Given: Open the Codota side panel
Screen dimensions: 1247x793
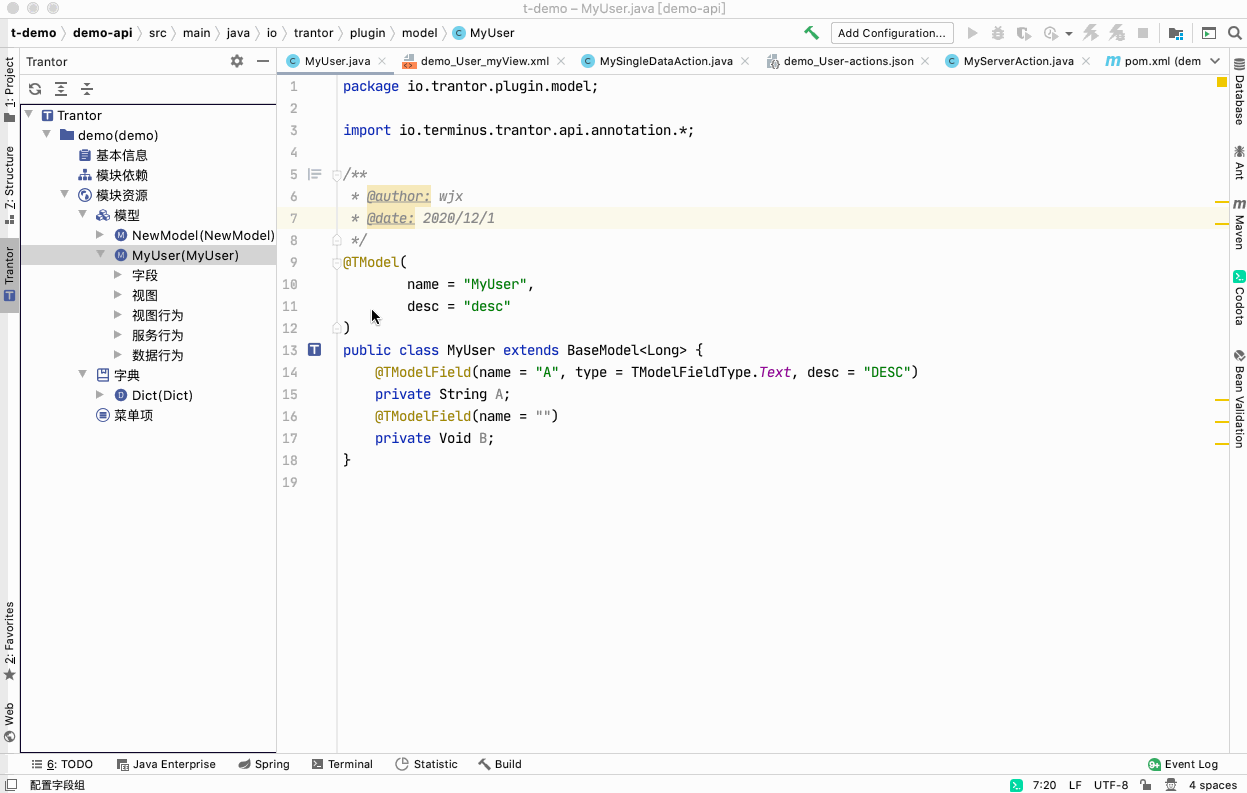Looking at the screenshot, I should 1239,297.
